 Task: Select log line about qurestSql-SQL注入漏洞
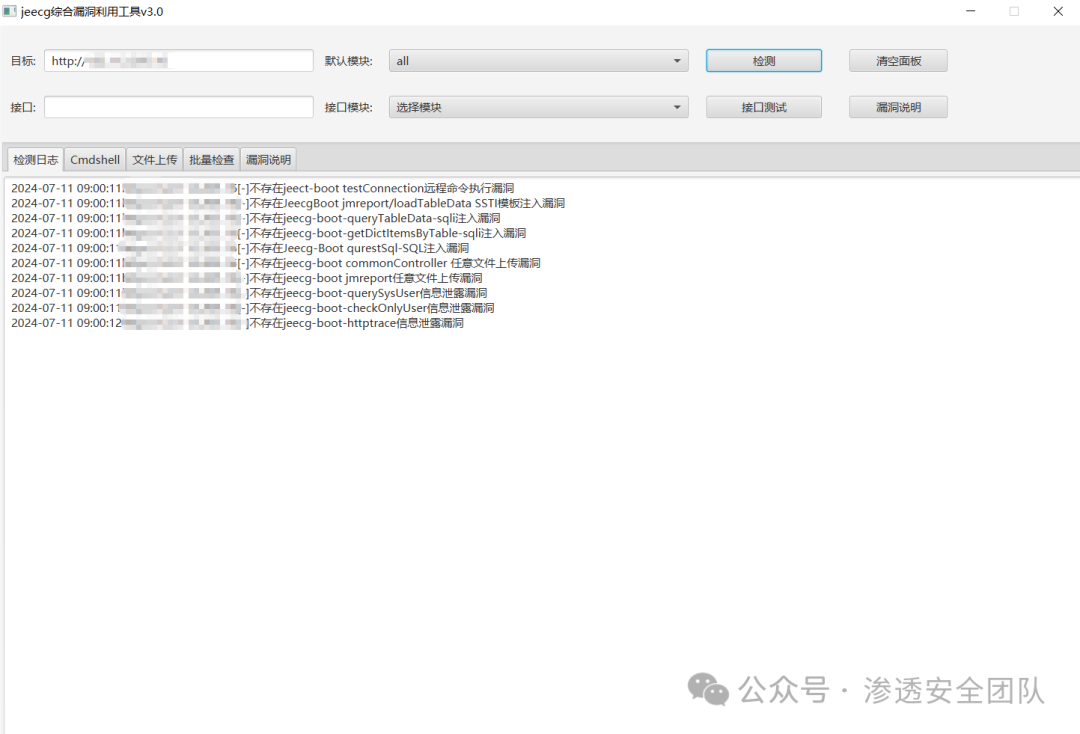pyautogui.click(x=240, y=248)
